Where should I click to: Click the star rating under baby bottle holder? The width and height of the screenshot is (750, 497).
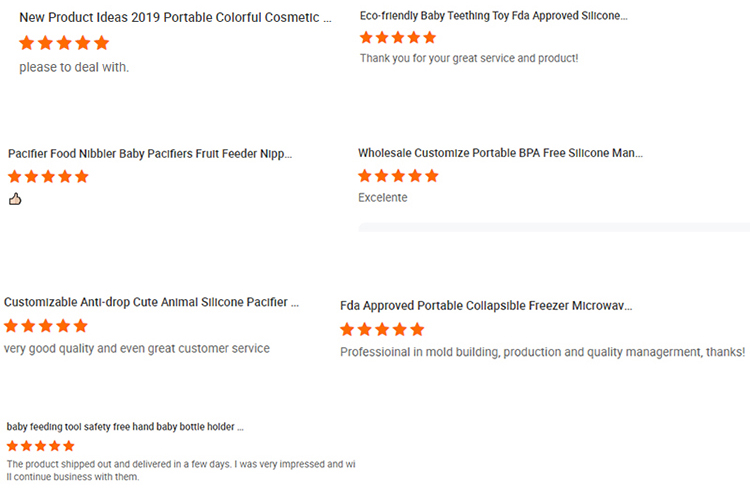click(41, 446)
